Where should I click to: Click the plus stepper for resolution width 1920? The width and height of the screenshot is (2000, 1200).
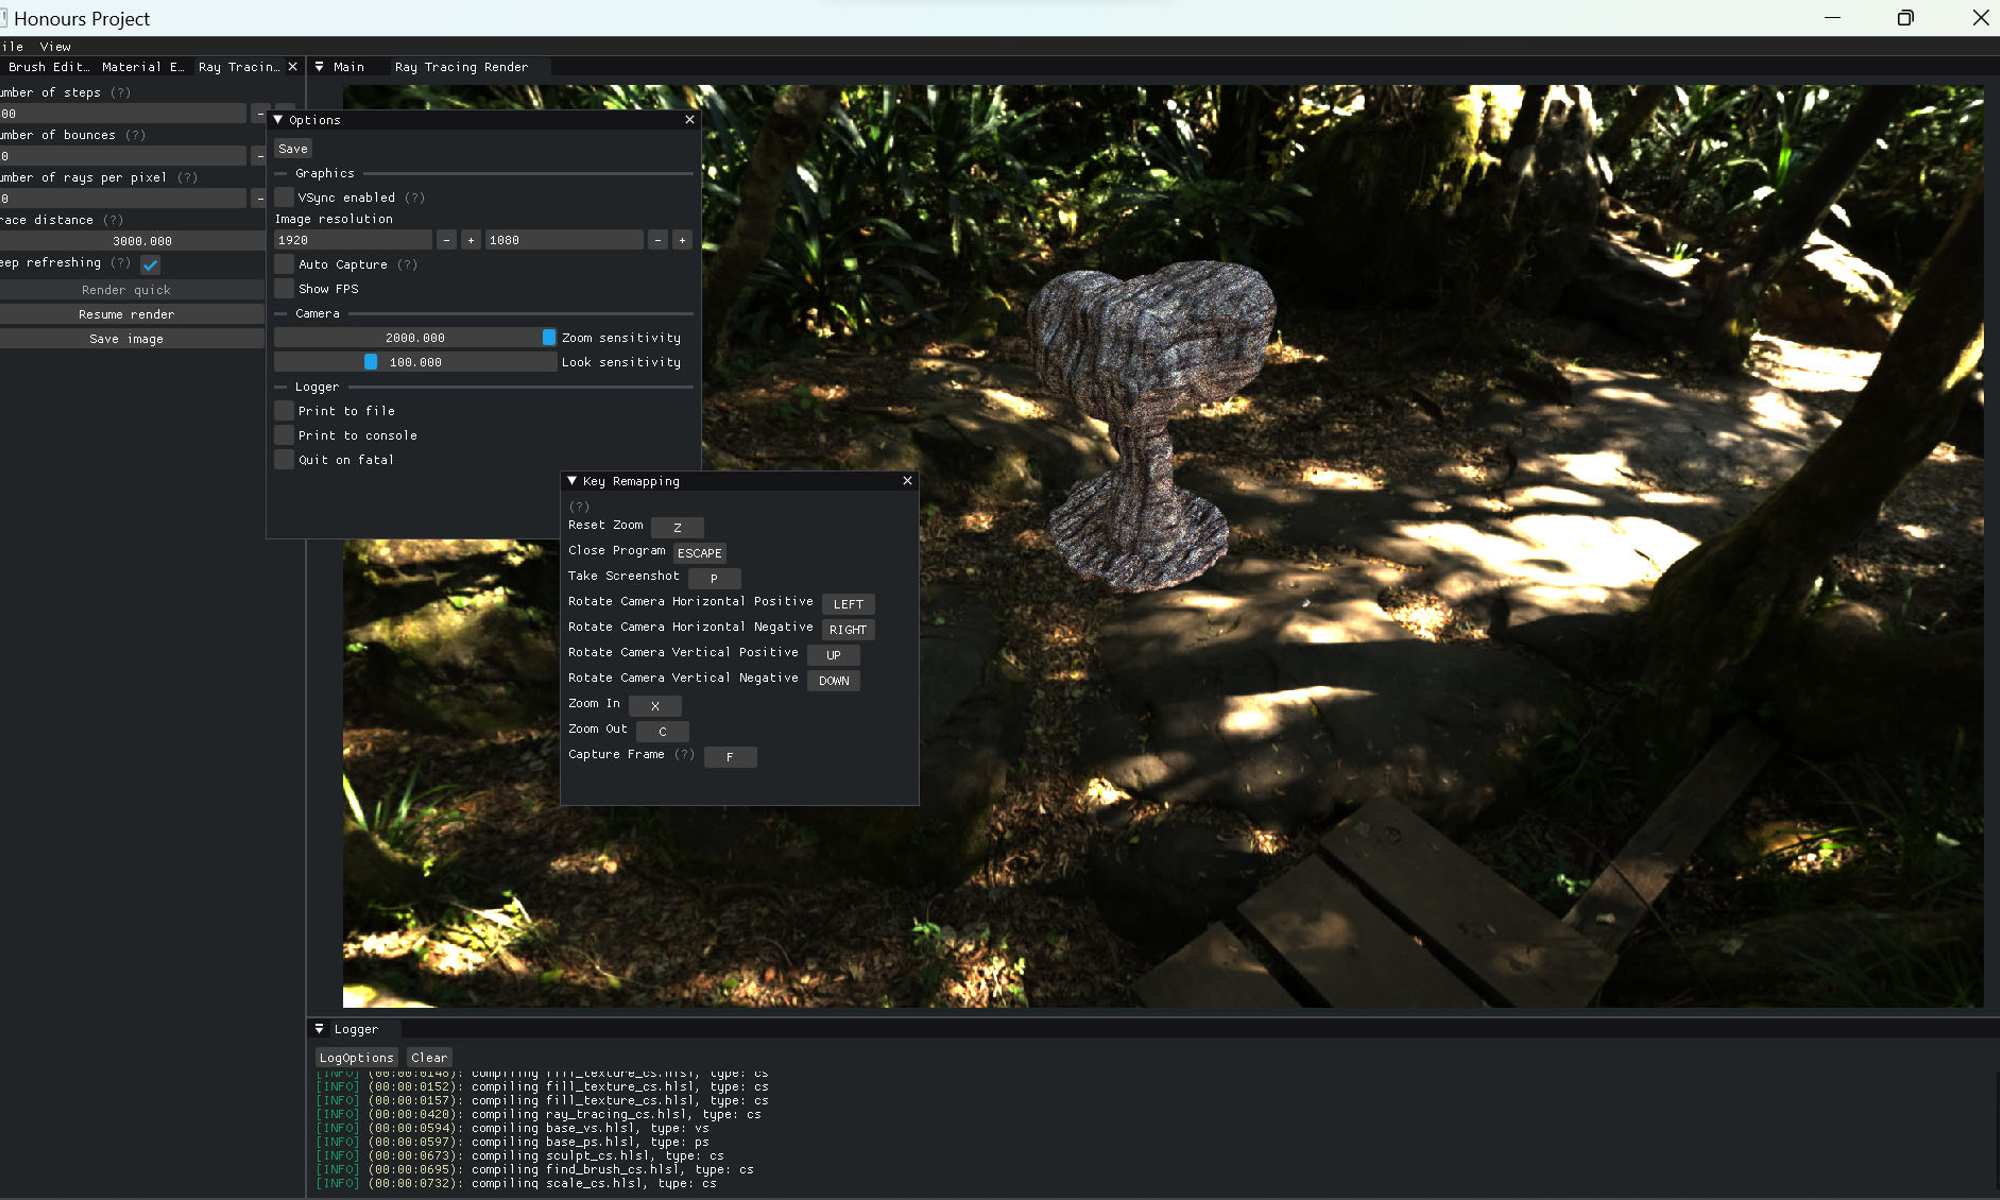tap(471, 240)
